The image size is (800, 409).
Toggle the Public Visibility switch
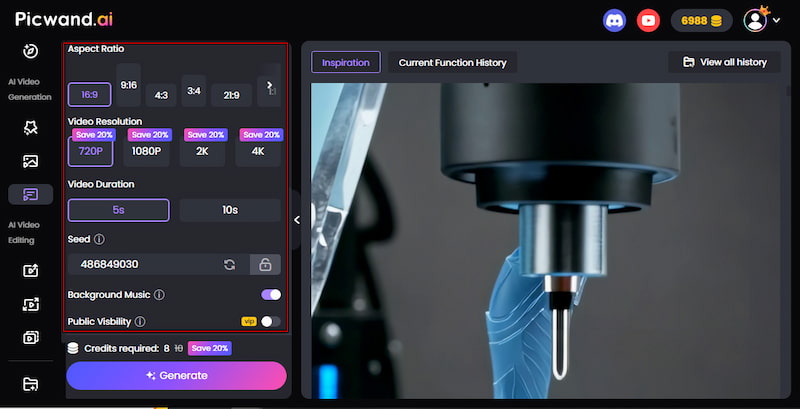pos(271,322)
